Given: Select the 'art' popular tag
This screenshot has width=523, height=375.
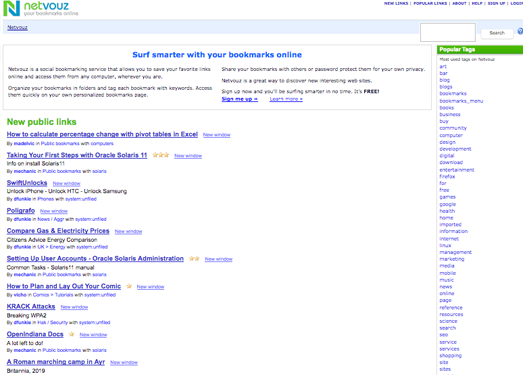Looking at the screenshot, I should pos(443,67).
